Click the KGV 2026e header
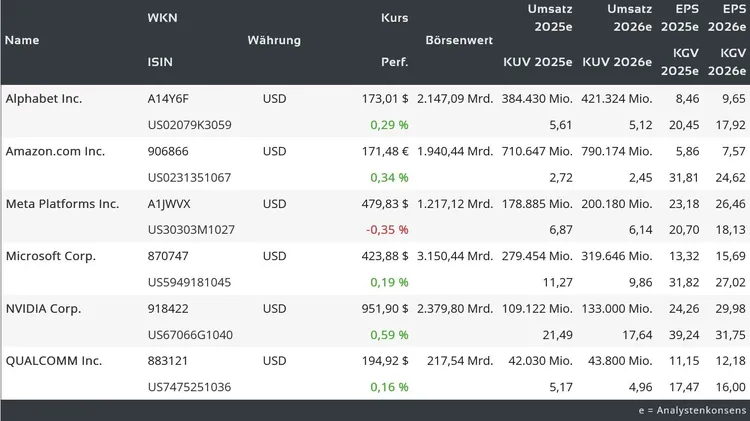The image size is (750, 421). point(727,62)
